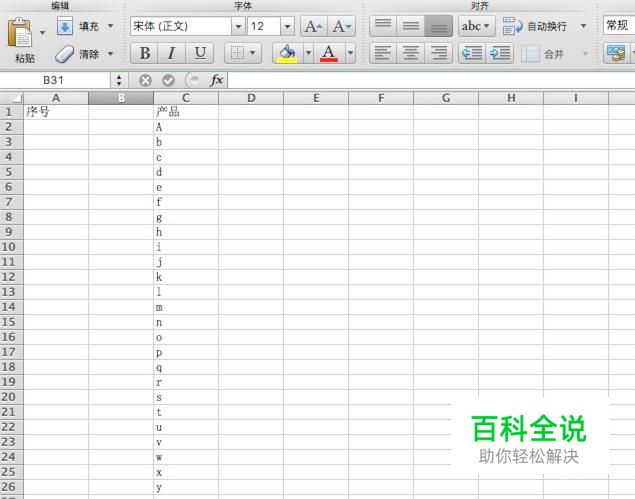Click the select-all corner button

click(x=12, y=98)
